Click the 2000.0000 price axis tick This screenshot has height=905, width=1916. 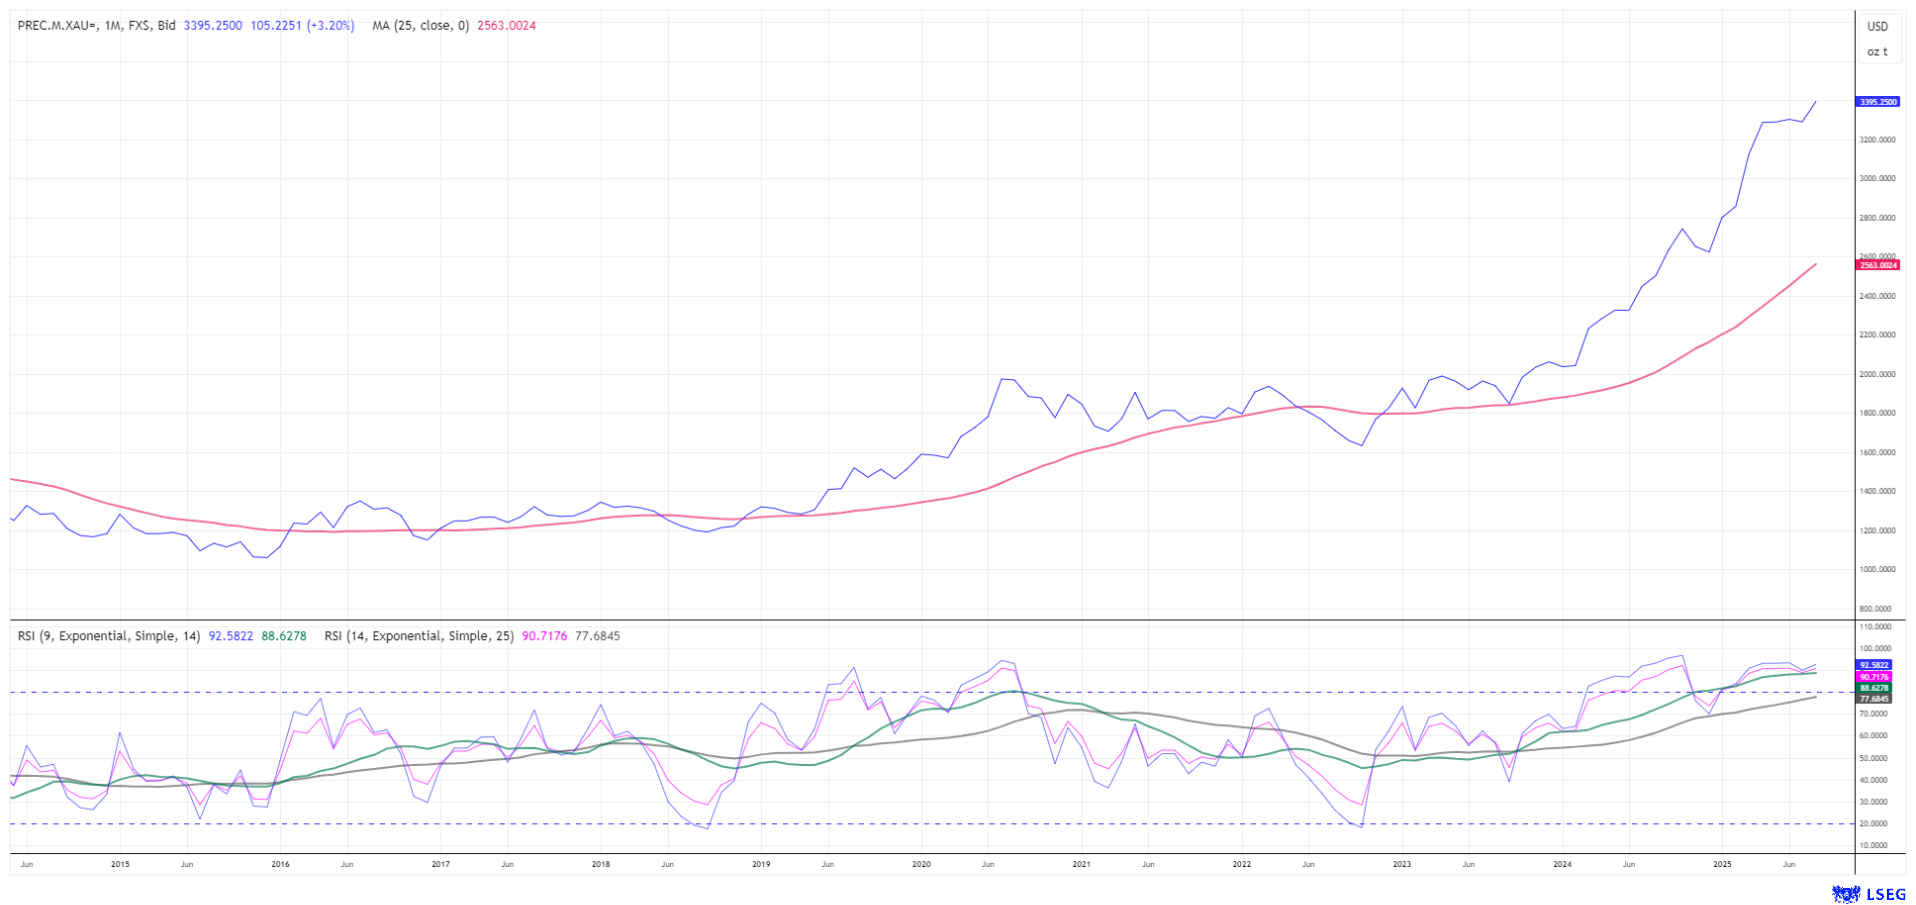tap(1877, 374)
